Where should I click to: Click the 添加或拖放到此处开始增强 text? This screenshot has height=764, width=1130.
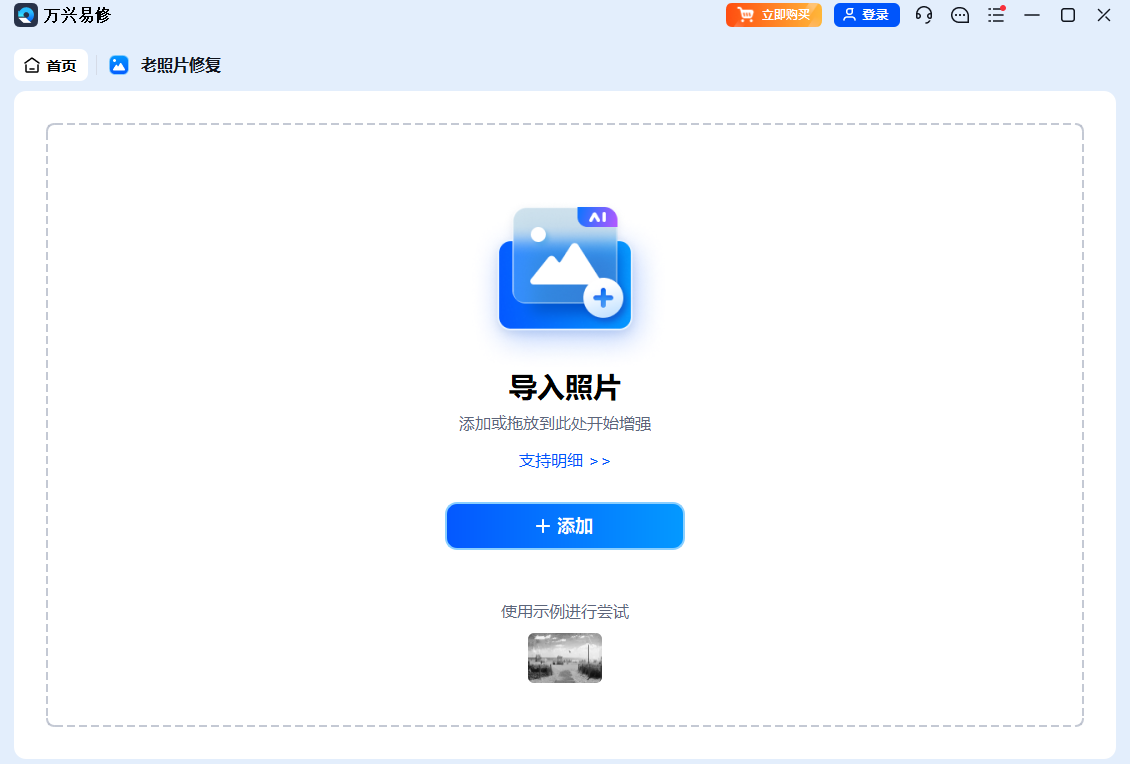[555, 424]
